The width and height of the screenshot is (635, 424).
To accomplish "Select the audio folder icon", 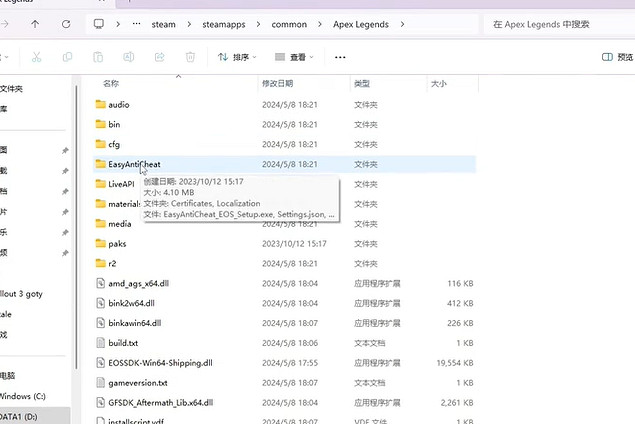I will [100, 104].
